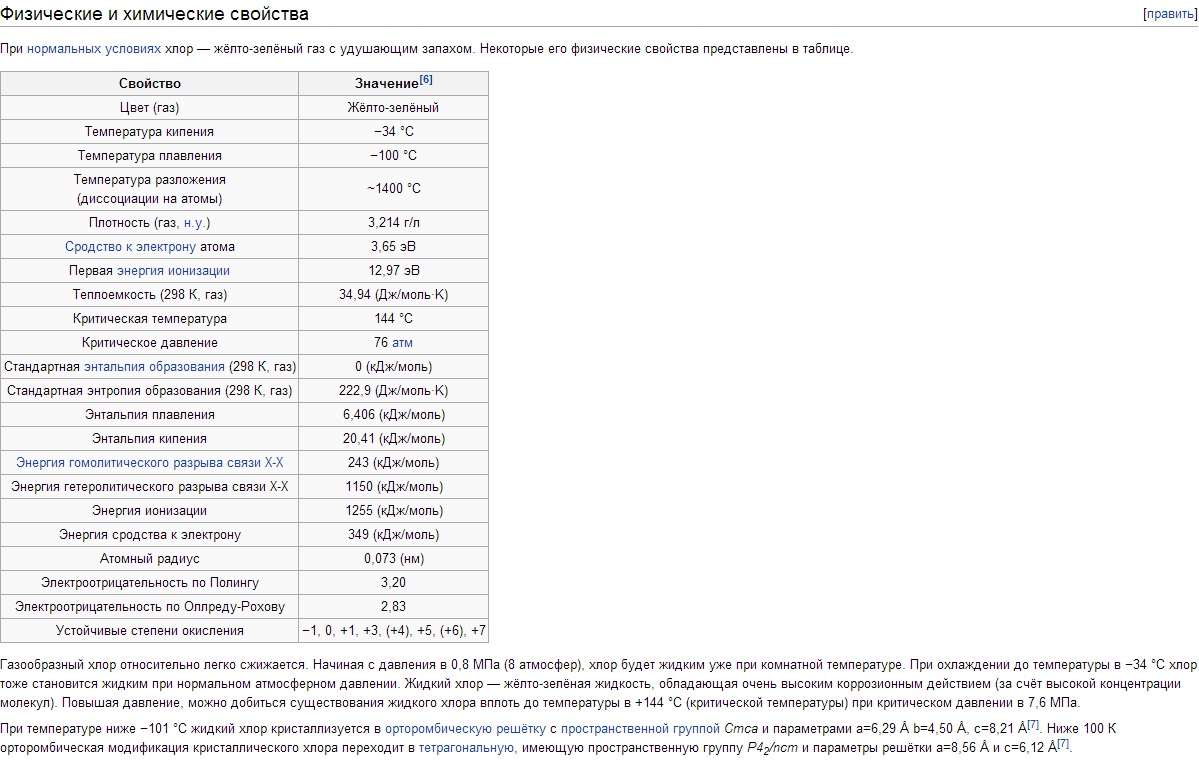The height and width of the screenshot is (770, 1199).
Task: Select the "Значение" column header
Action: click(393, 83)
